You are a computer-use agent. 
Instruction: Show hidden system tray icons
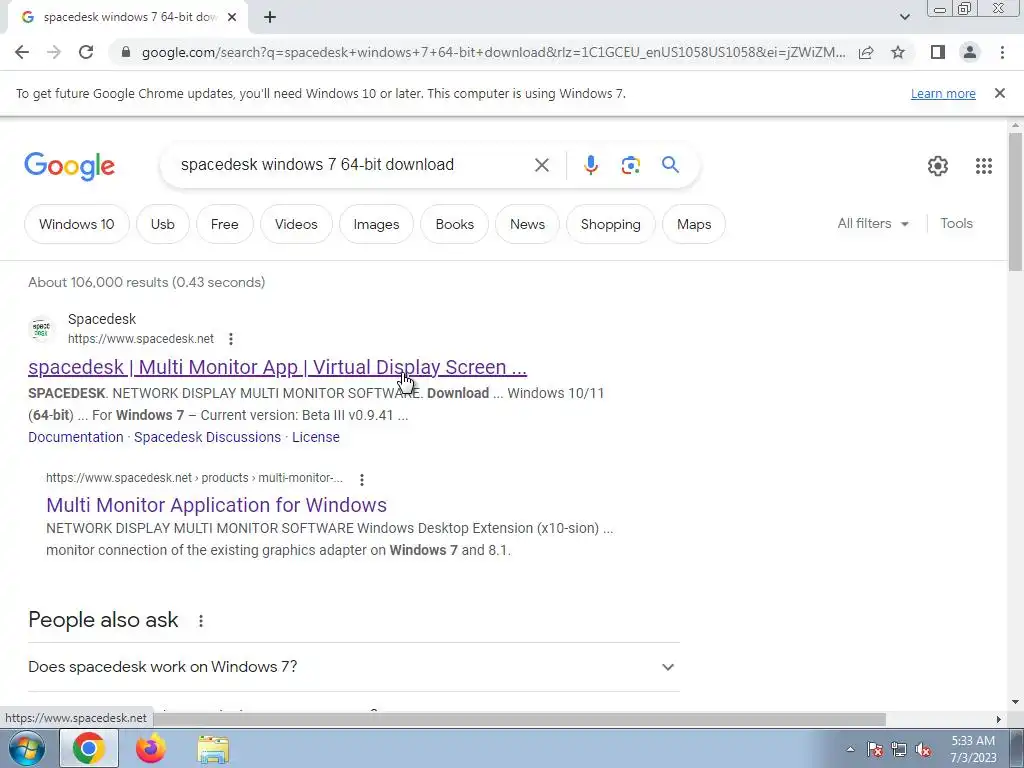coord(850,749)
